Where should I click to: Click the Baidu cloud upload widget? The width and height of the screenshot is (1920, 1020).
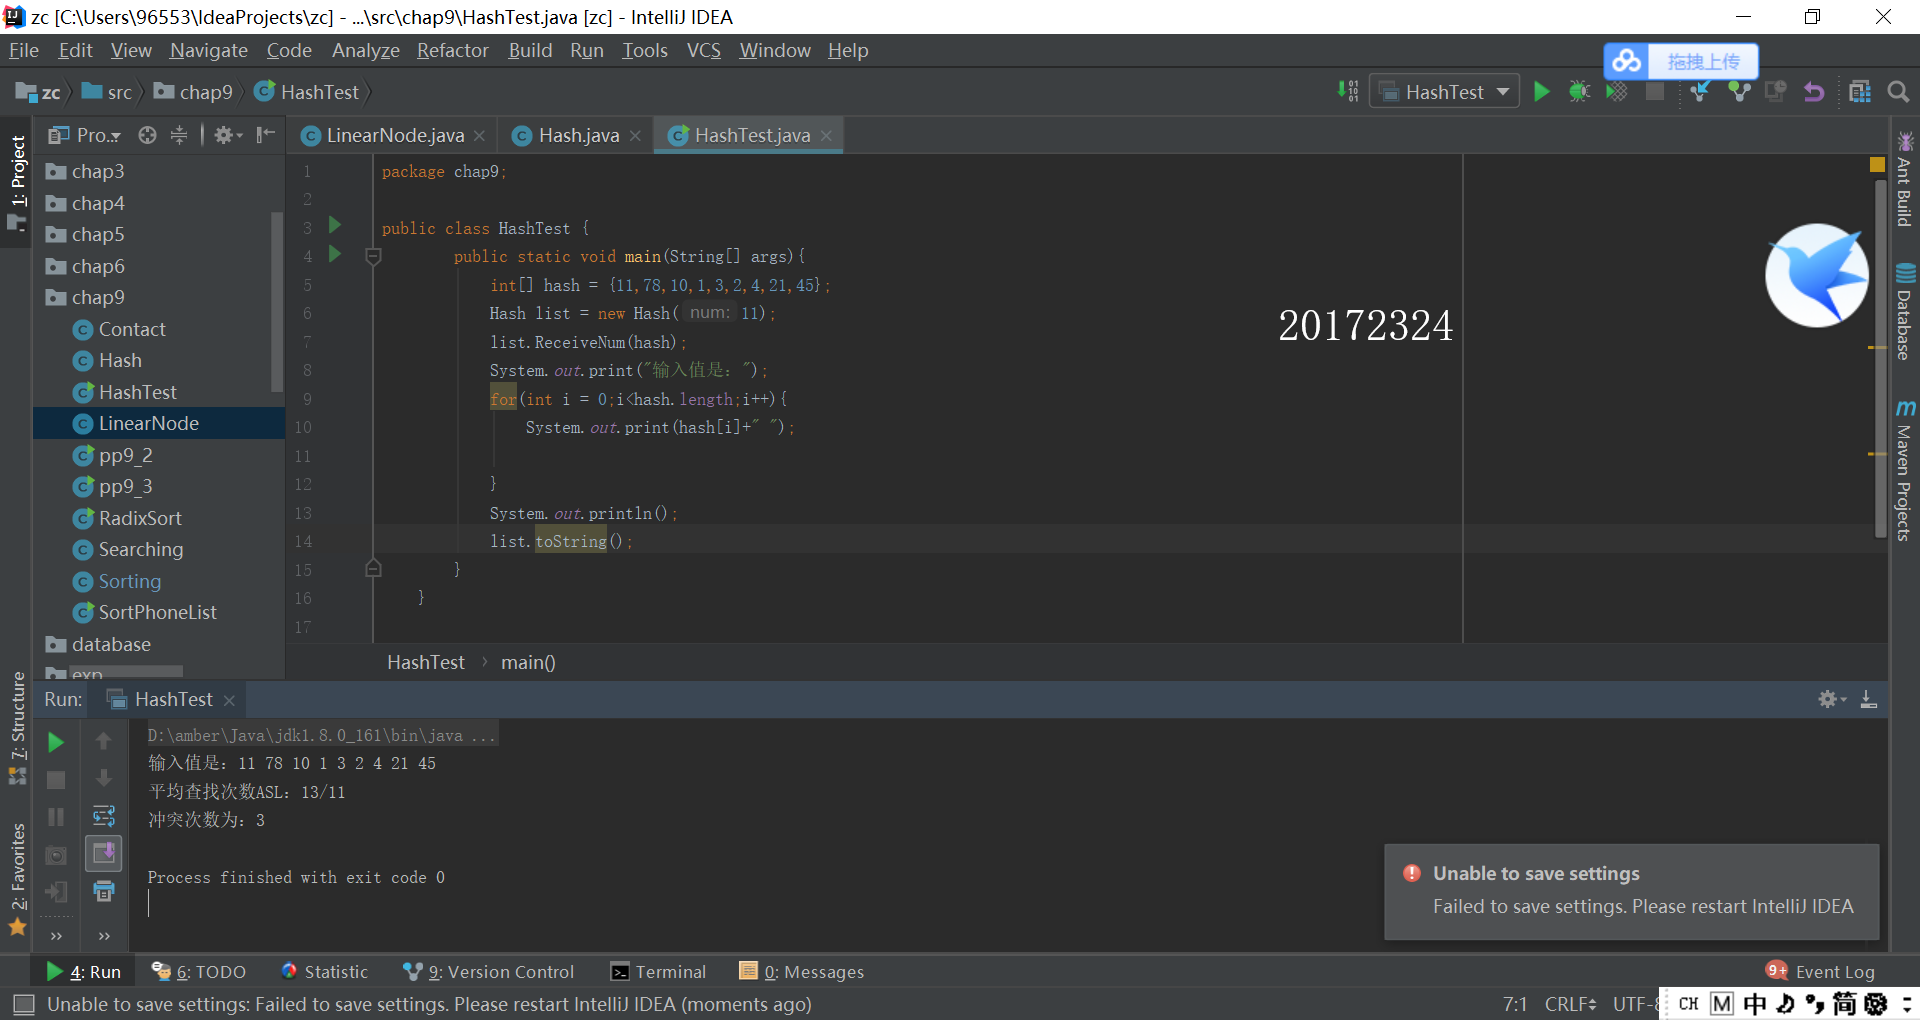(1681, 61)
